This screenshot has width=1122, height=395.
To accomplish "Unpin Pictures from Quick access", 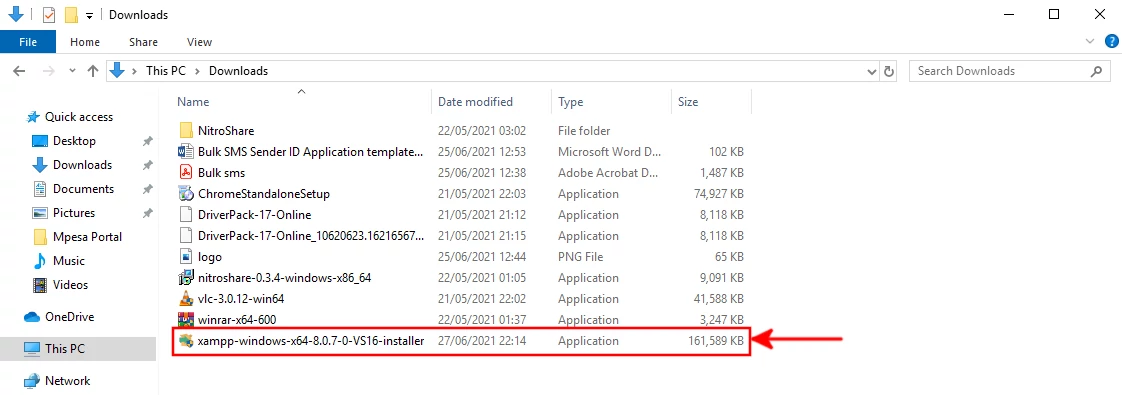I will pos(147,213).
